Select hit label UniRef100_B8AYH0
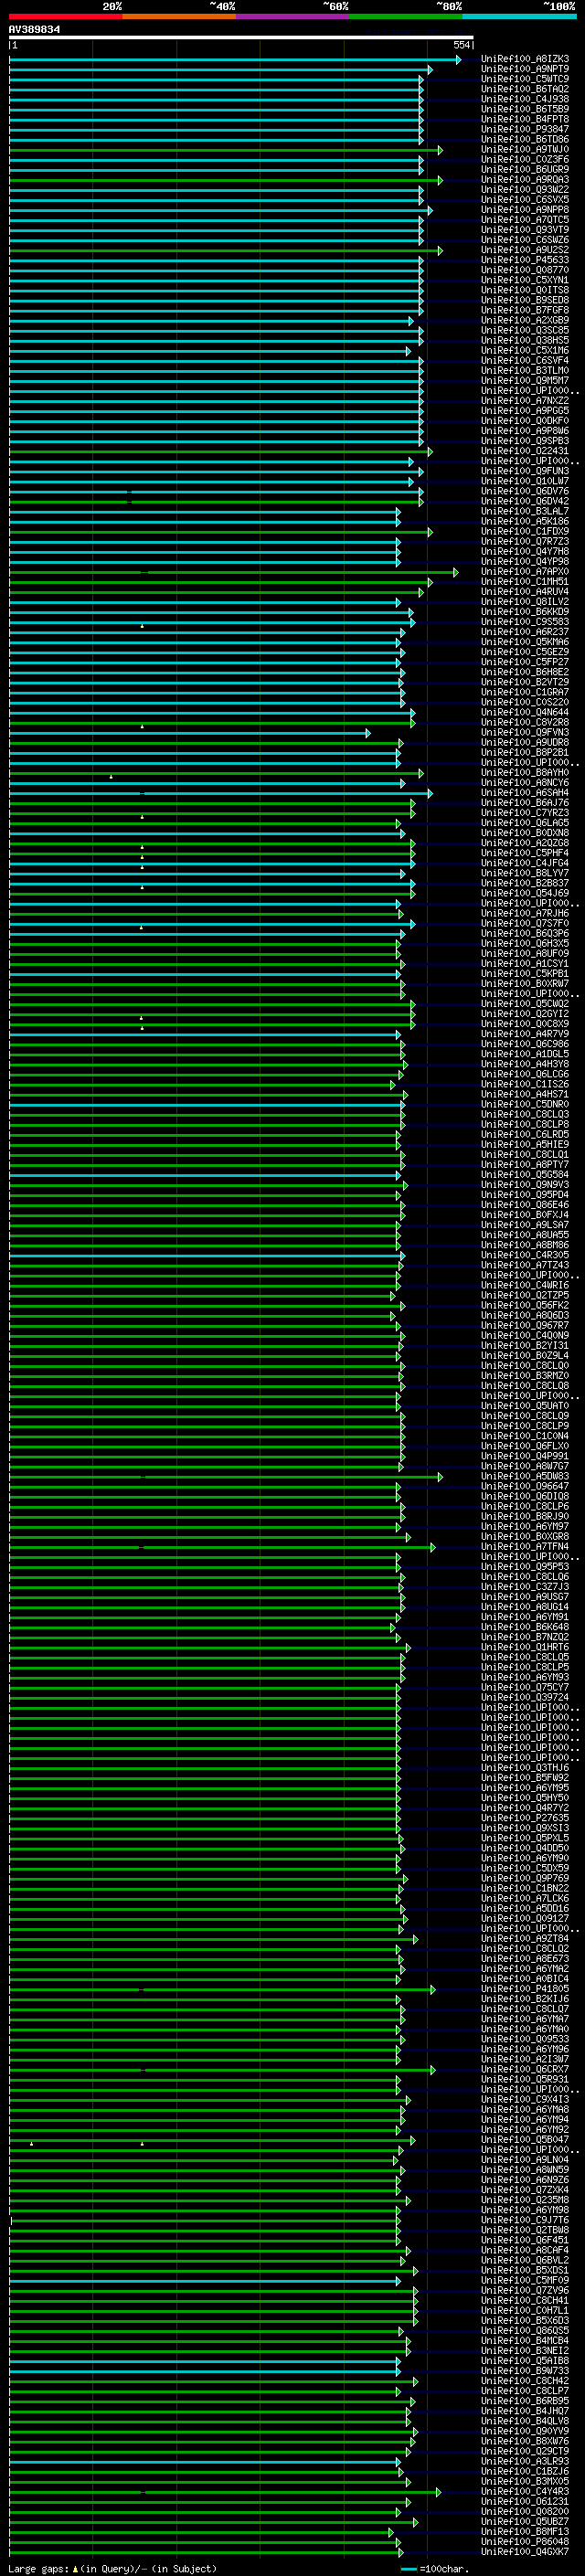This screenshot has height=2576, width=585. 525,773
